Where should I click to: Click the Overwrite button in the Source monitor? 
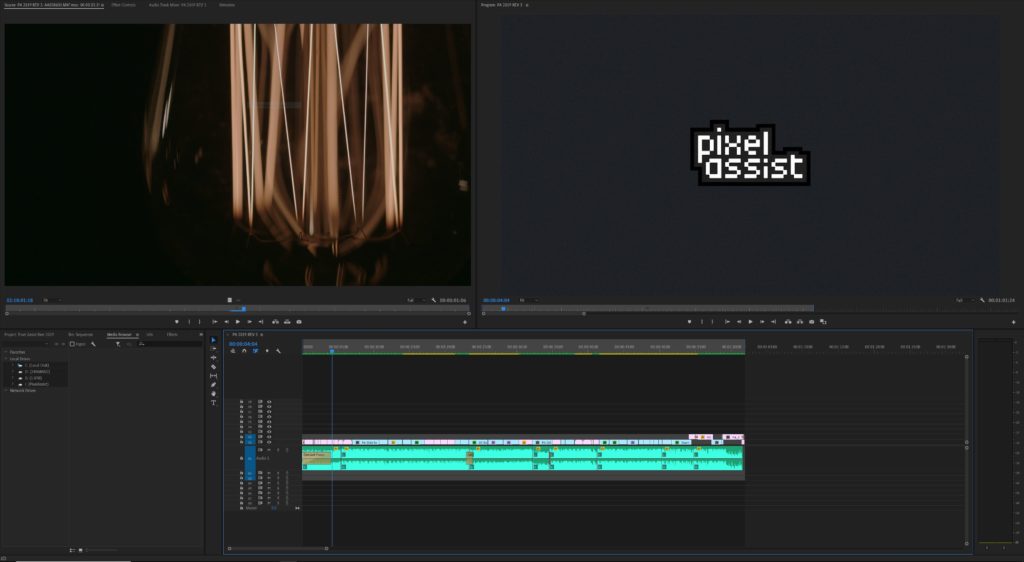click(x=287, y=322)
